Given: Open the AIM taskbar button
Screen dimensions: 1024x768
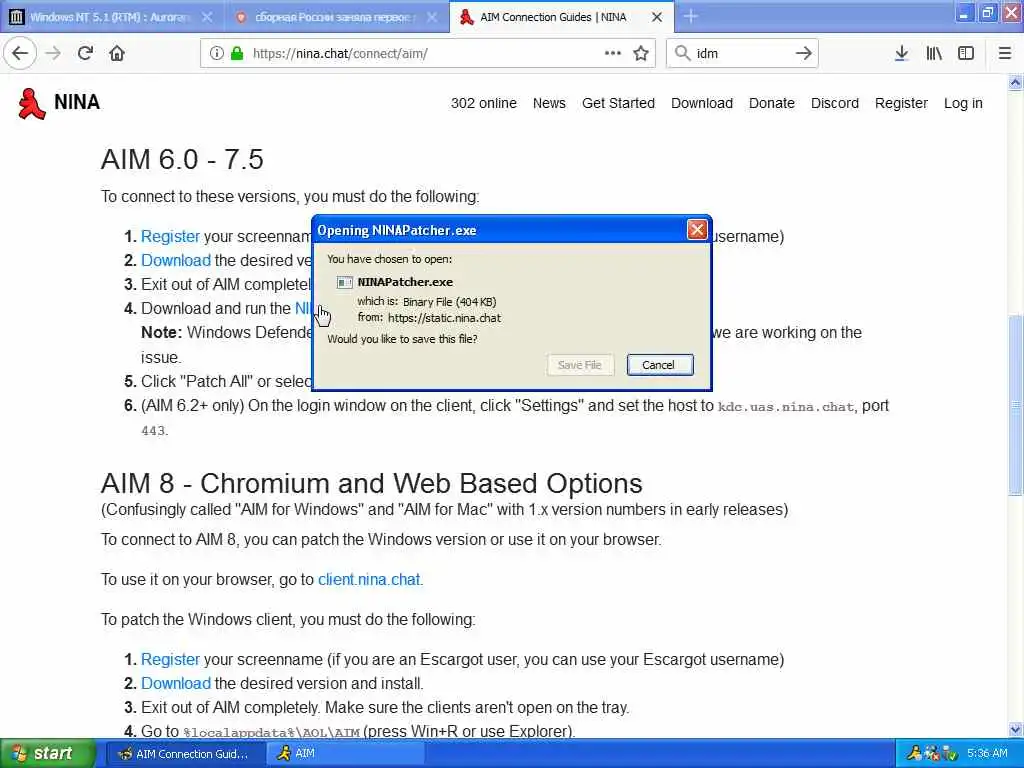Looking at the screenshot, I should click(345, 754).
